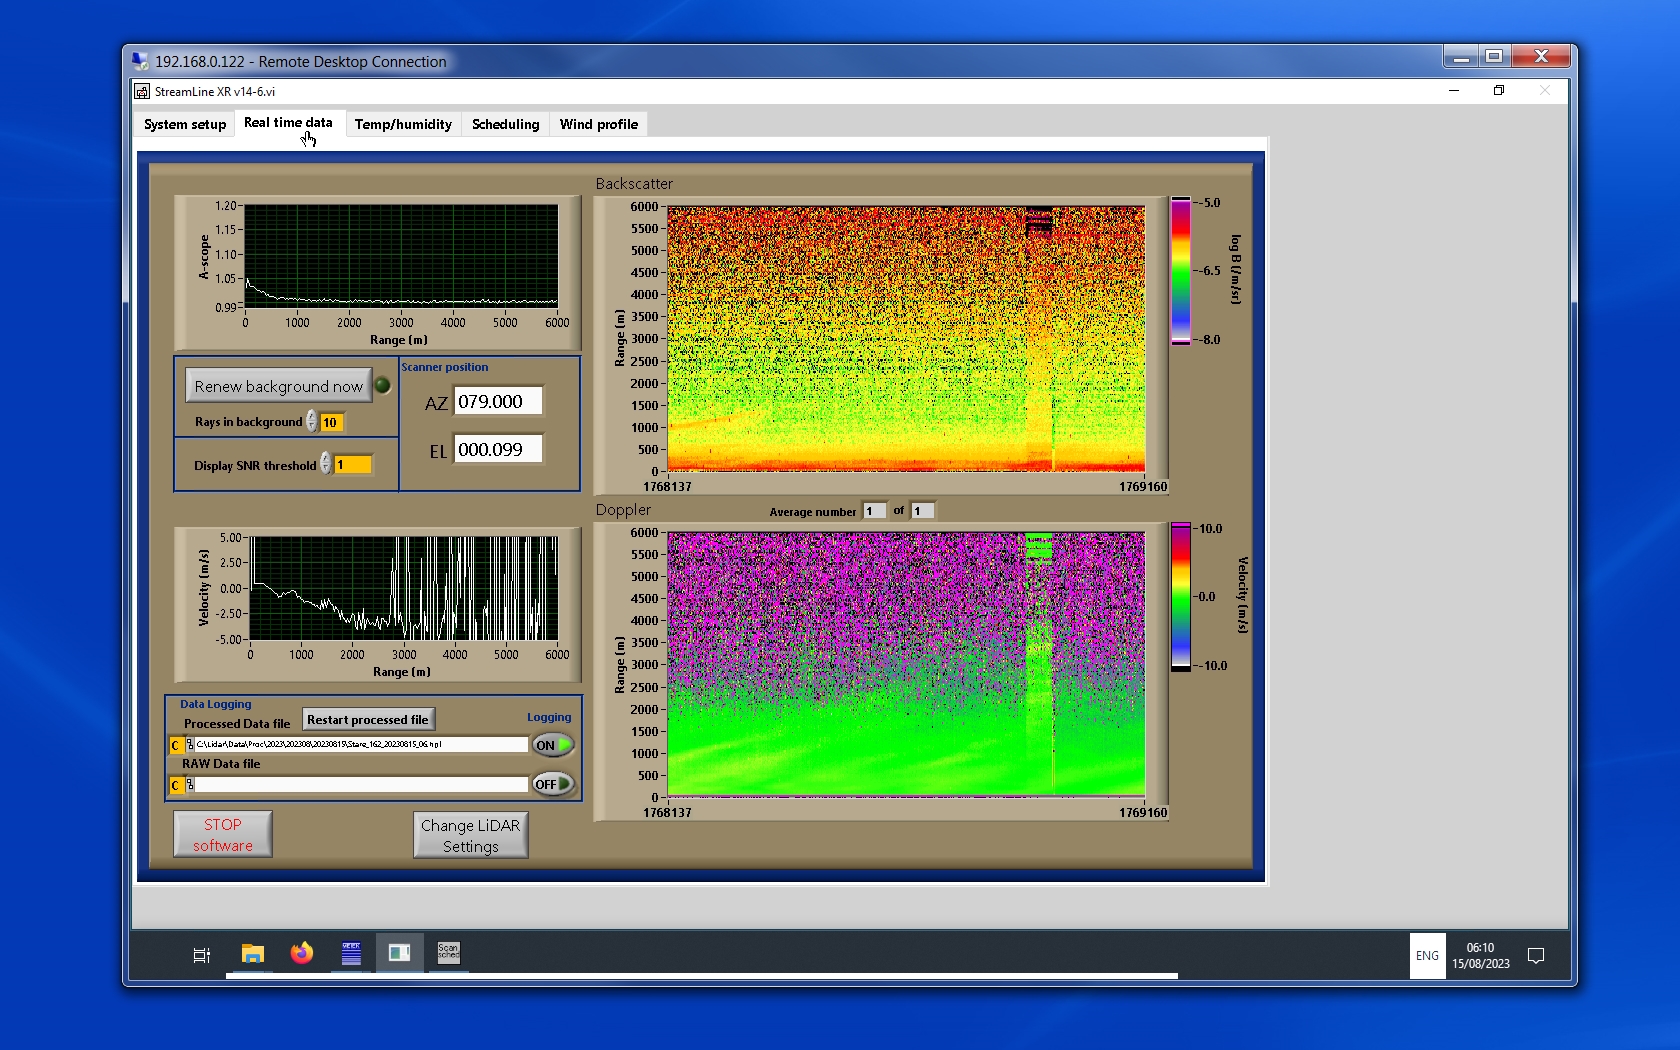This screenshot has width=1680, height=1050.
Task: Click the Rays in background stepper arrows
Action: coord(312,422)
